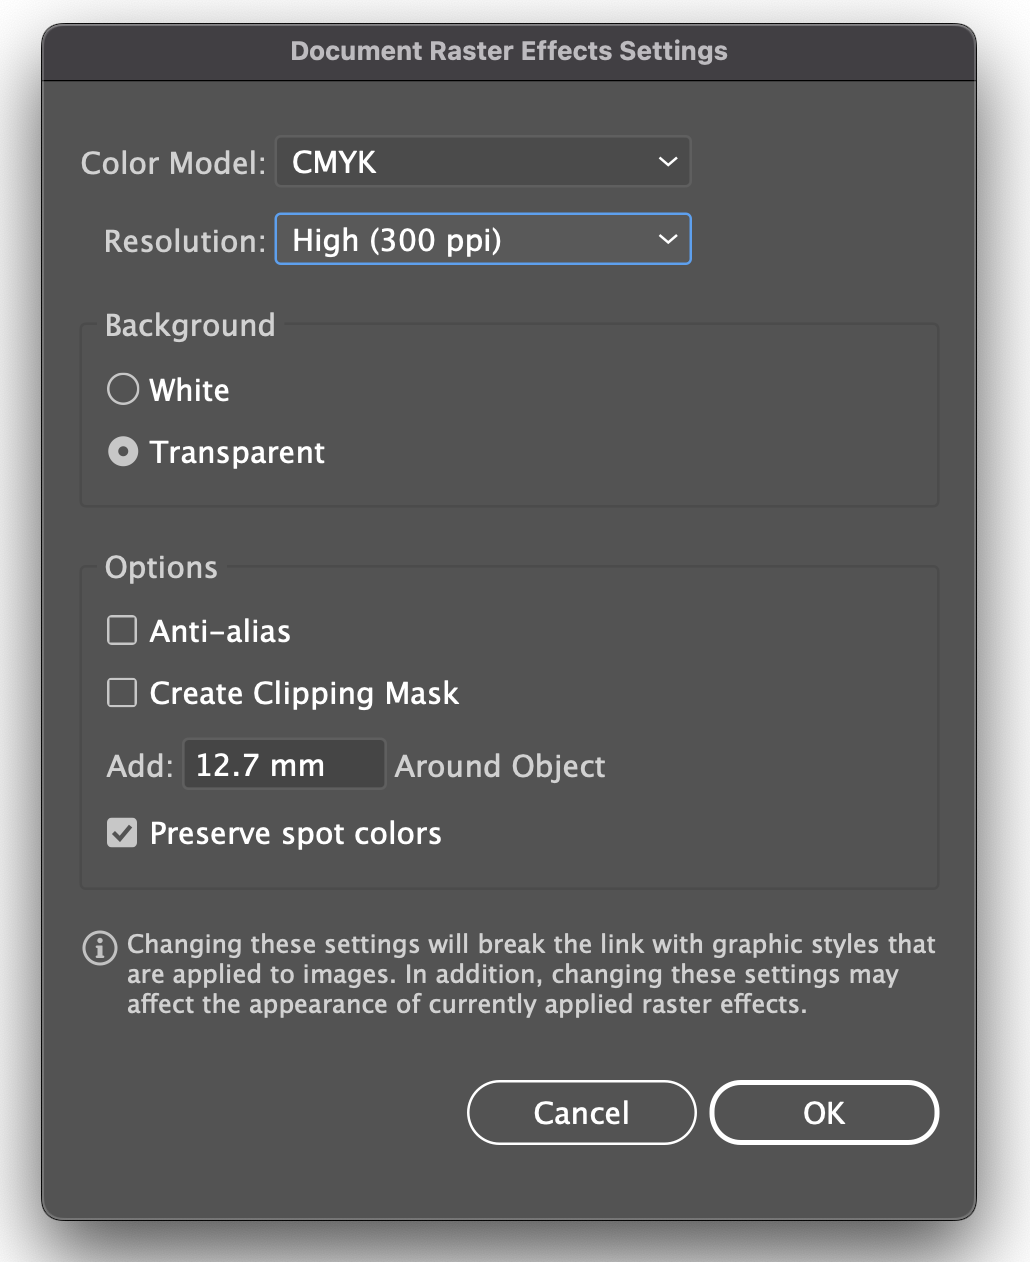Click the CMYK text inside the Color Model box

333,161
